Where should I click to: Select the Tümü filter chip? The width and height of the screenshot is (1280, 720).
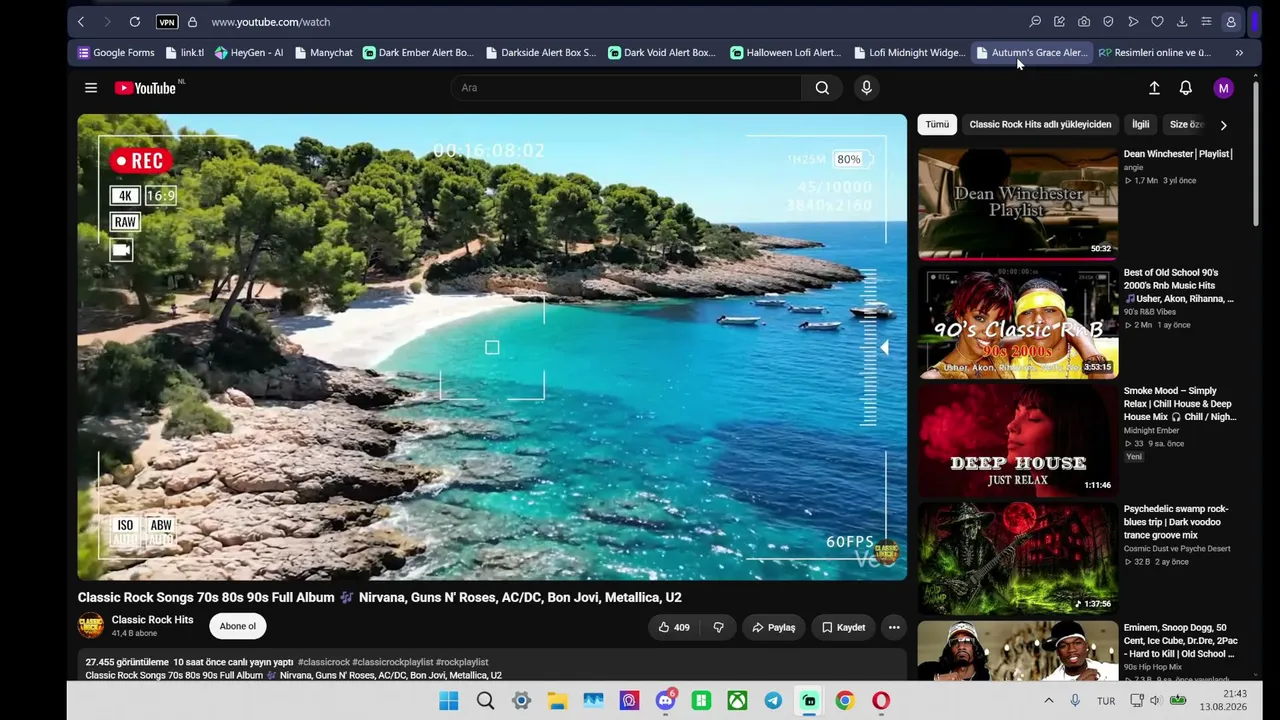[937, 125]
